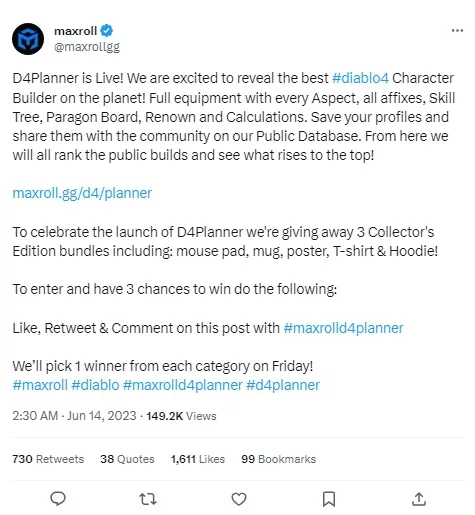Click the #d4planner hashtag at the end
Screen dimensions: 475x515
point(283,385)
